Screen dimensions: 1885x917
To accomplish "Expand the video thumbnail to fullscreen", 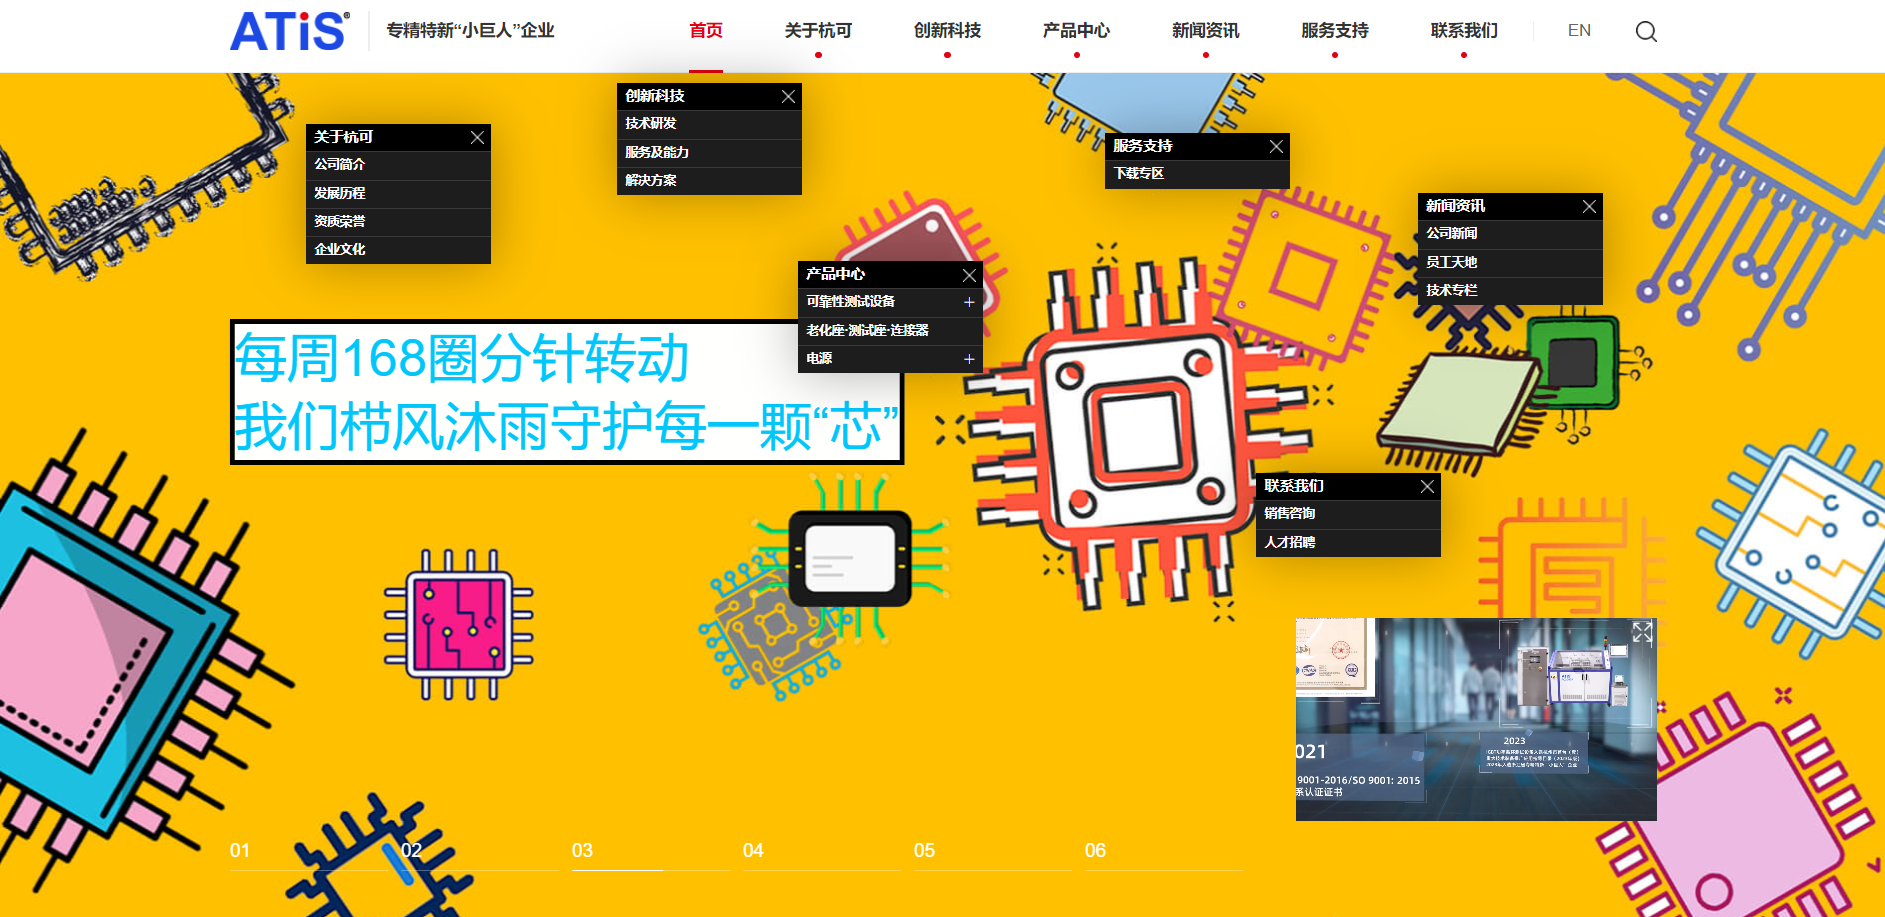I will 1642,632.
